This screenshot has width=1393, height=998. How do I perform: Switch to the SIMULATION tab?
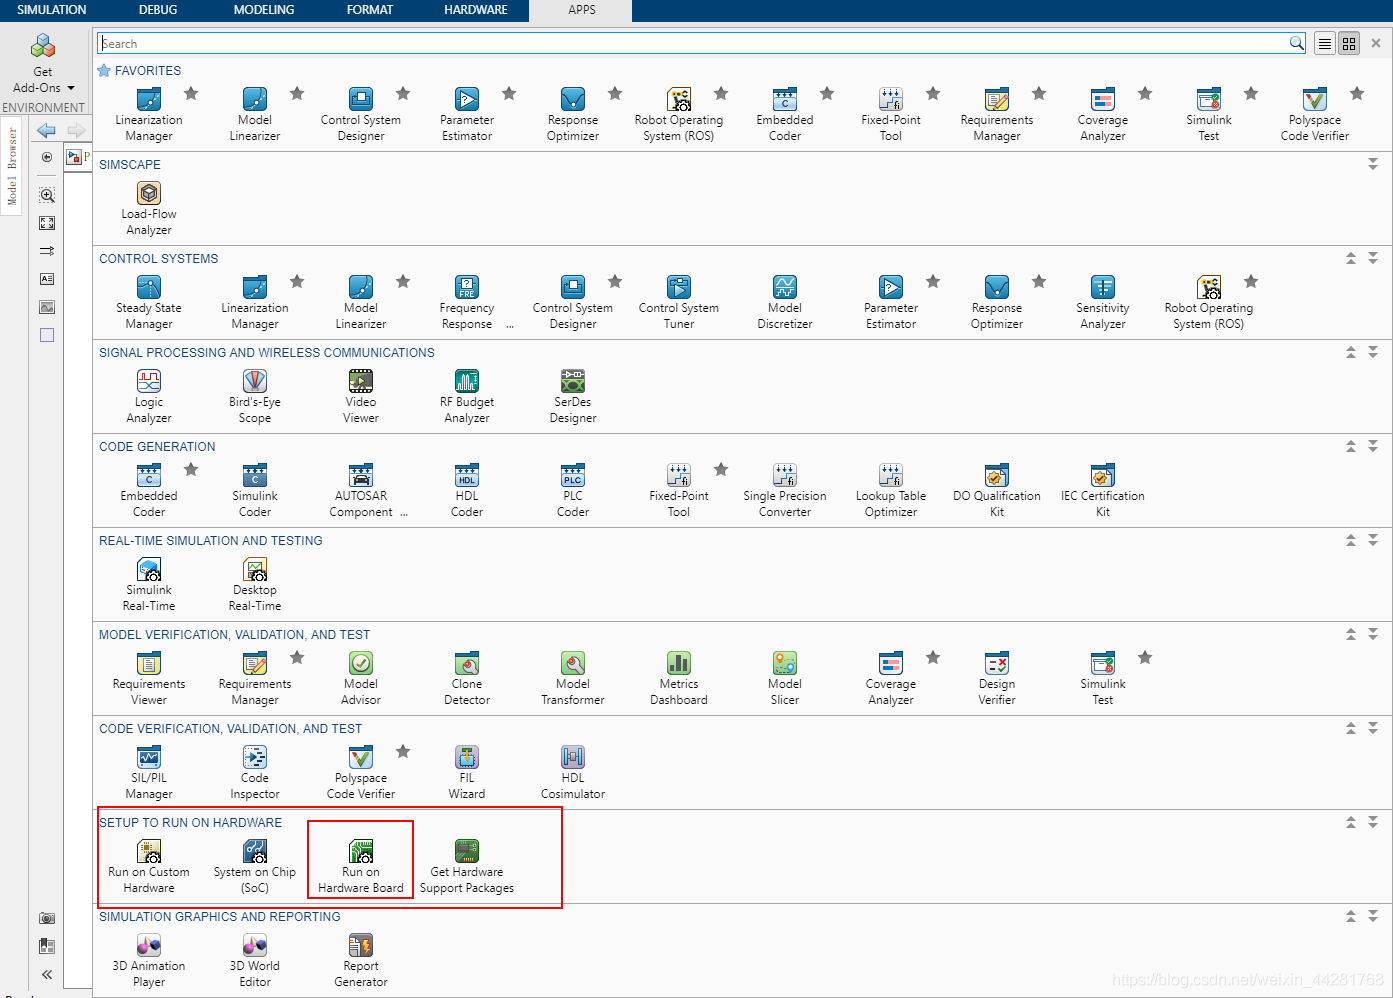52,10
